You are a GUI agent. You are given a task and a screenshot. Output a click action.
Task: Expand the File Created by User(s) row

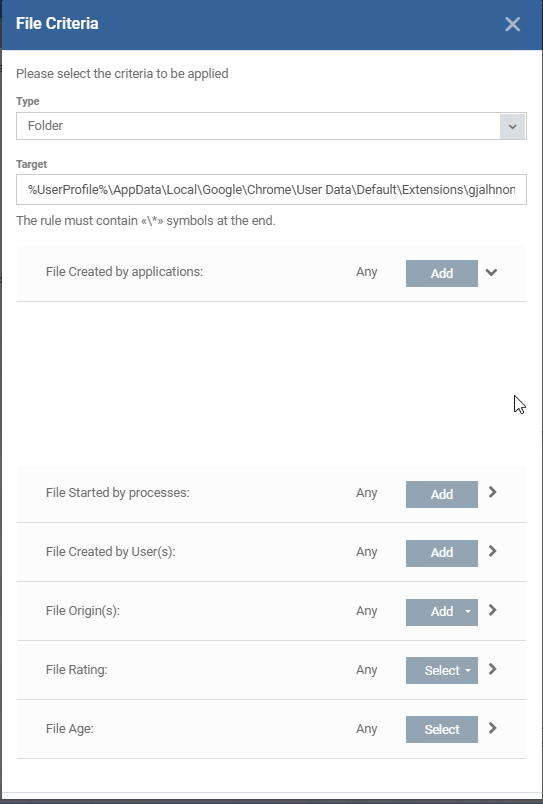click(492, 551)
